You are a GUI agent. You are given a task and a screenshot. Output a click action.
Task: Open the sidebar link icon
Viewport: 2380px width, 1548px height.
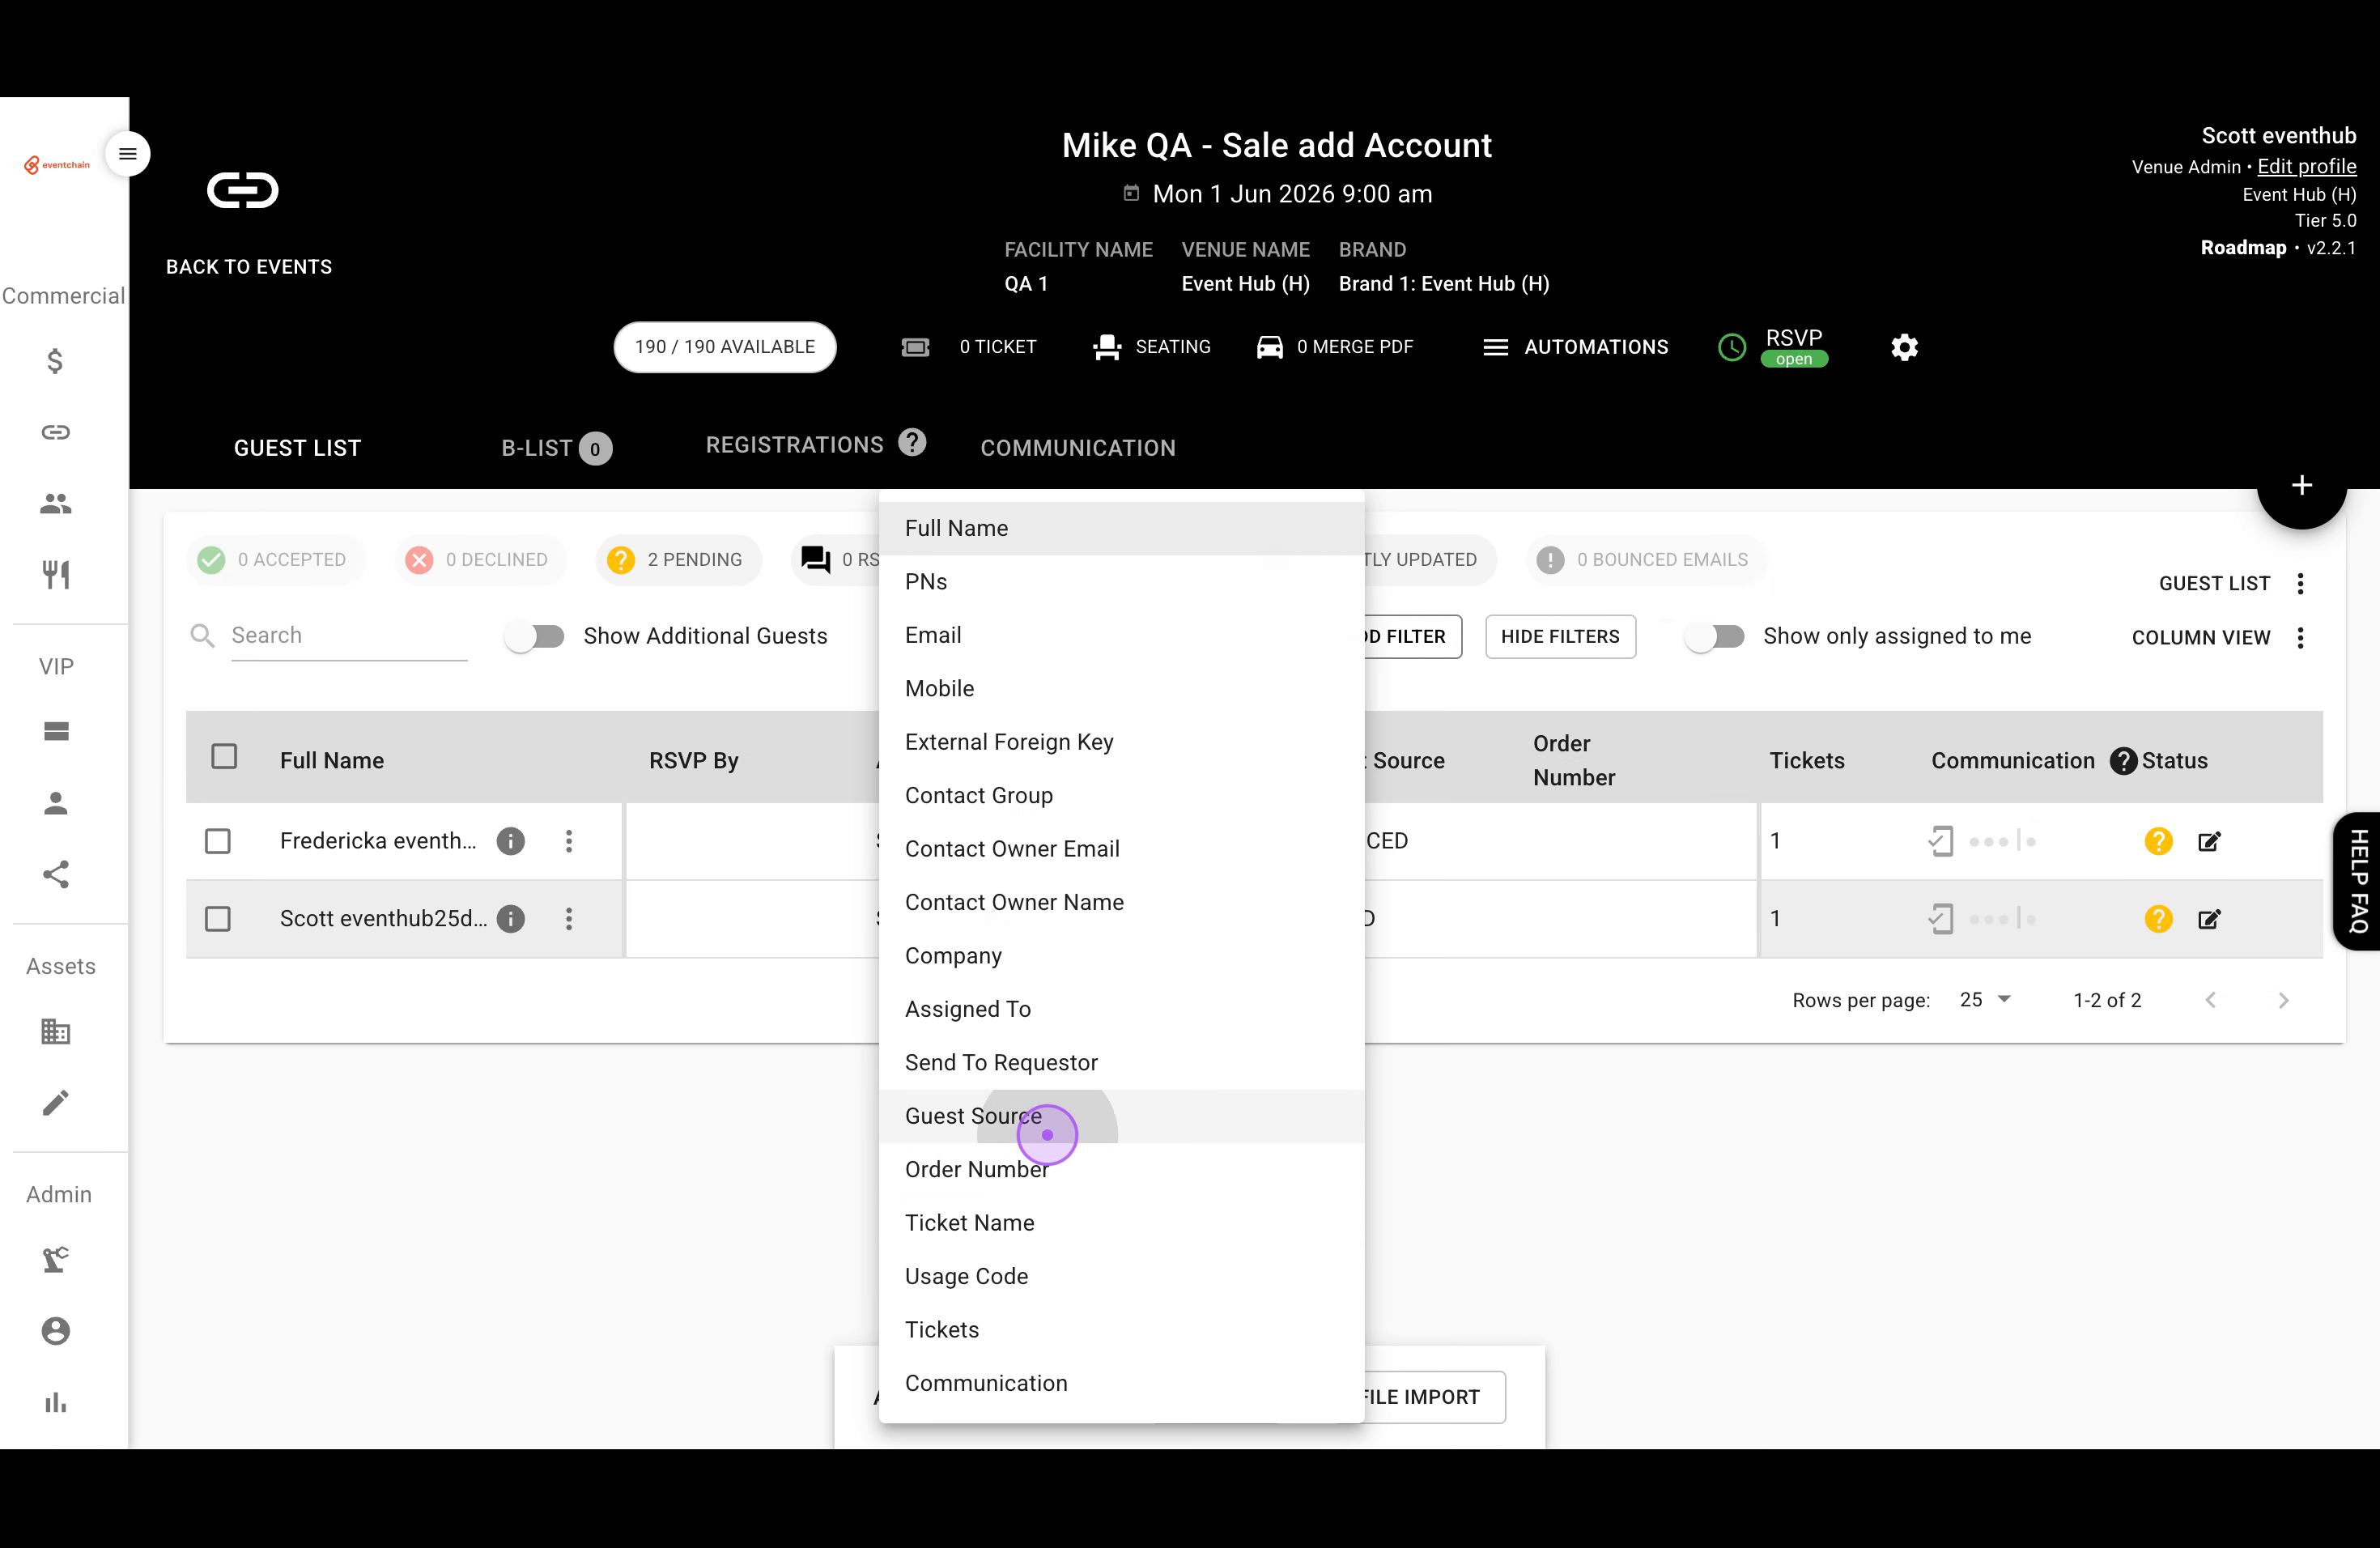[56, 432]
